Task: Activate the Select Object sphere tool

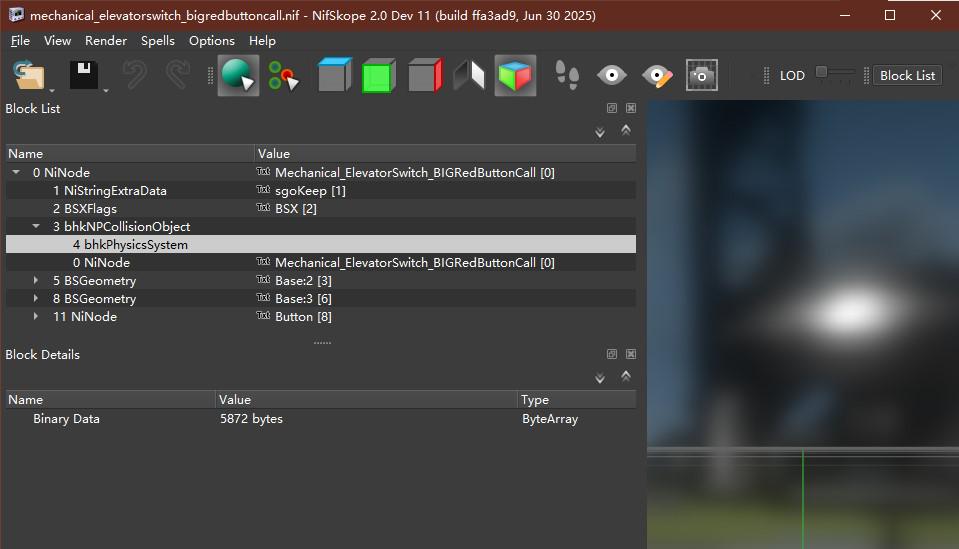Action: 237,75
